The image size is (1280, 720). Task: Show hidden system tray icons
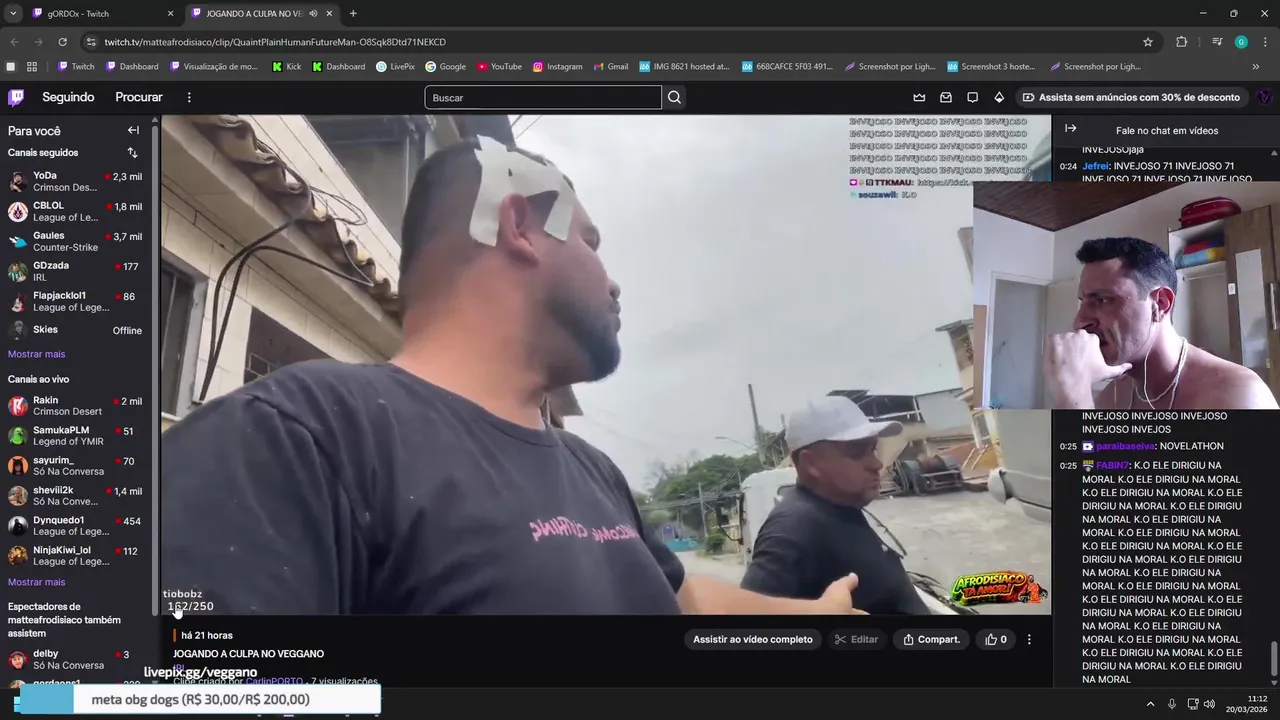[x=1150, y=704]
